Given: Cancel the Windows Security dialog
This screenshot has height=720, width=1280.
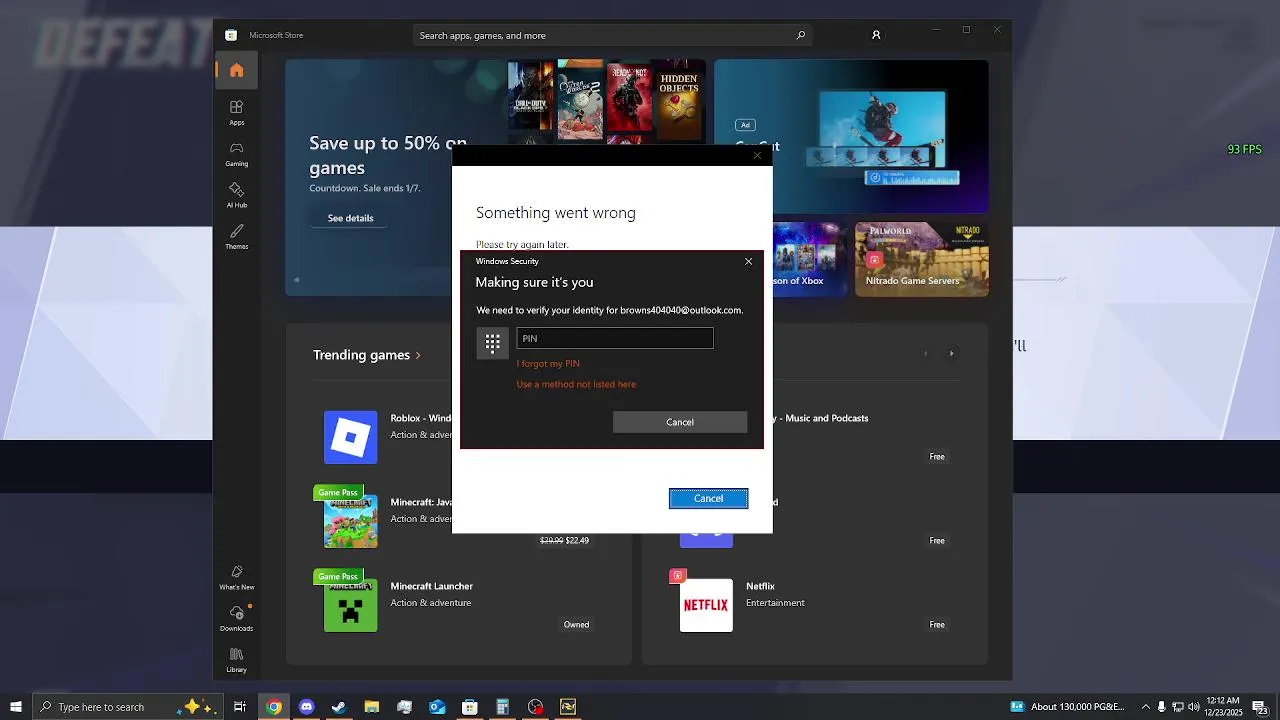Looking at the screenshot, I should point(680,422).
